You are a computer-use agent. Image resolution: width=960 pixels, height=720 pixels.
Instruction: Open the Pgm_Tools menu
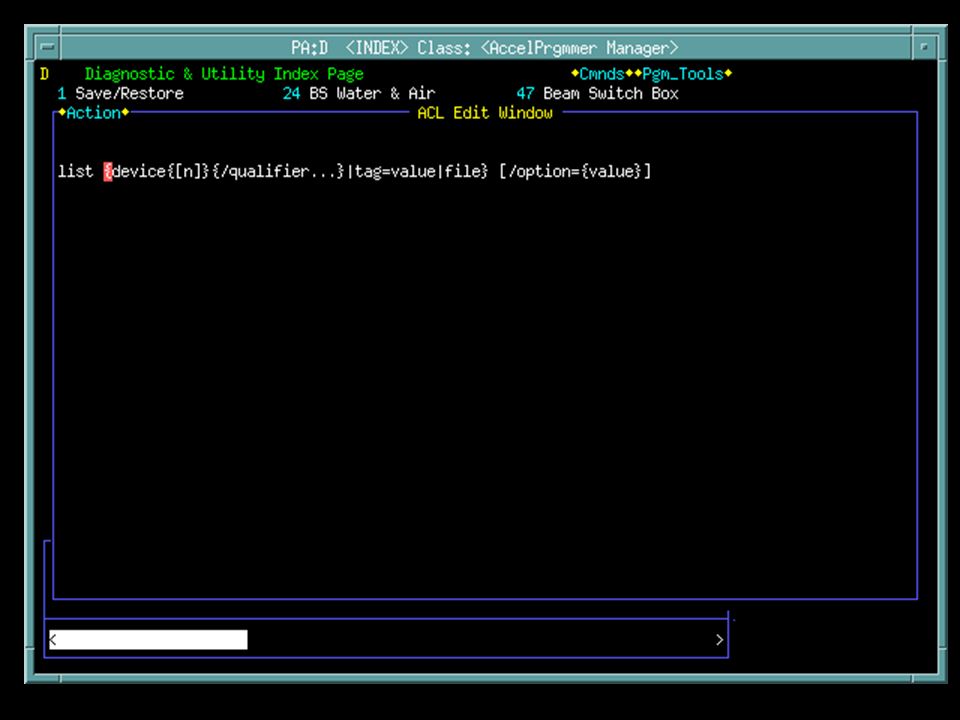click(x=683, y=74)
